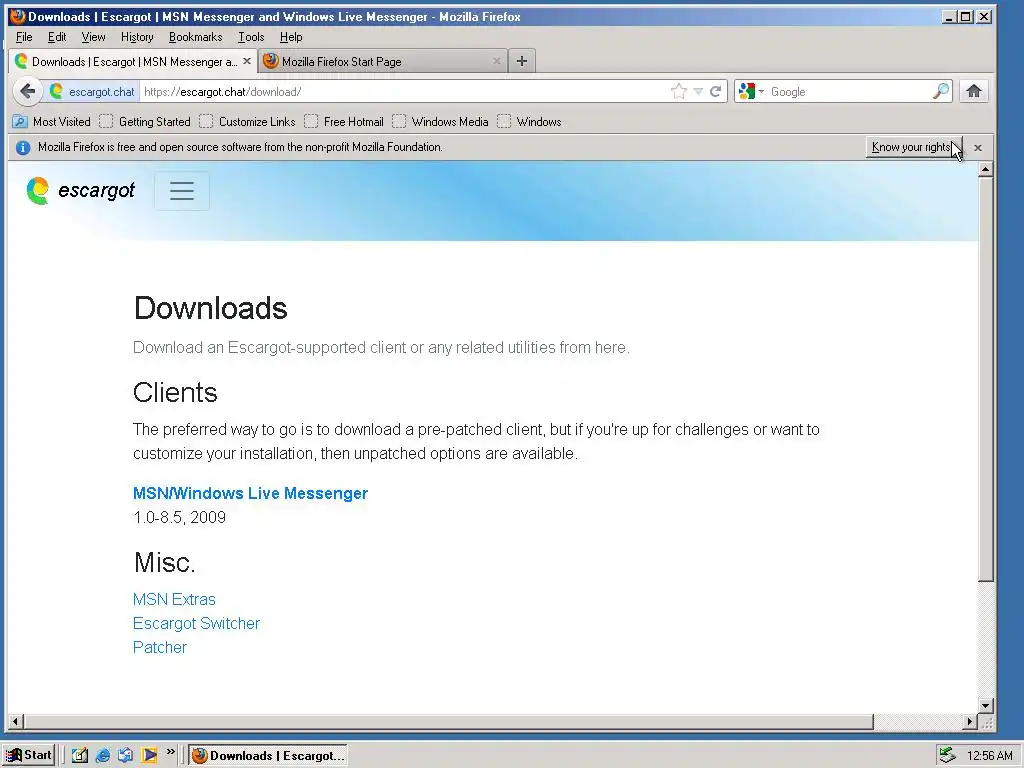Open the Escargot Switcher link

point(196,624)
